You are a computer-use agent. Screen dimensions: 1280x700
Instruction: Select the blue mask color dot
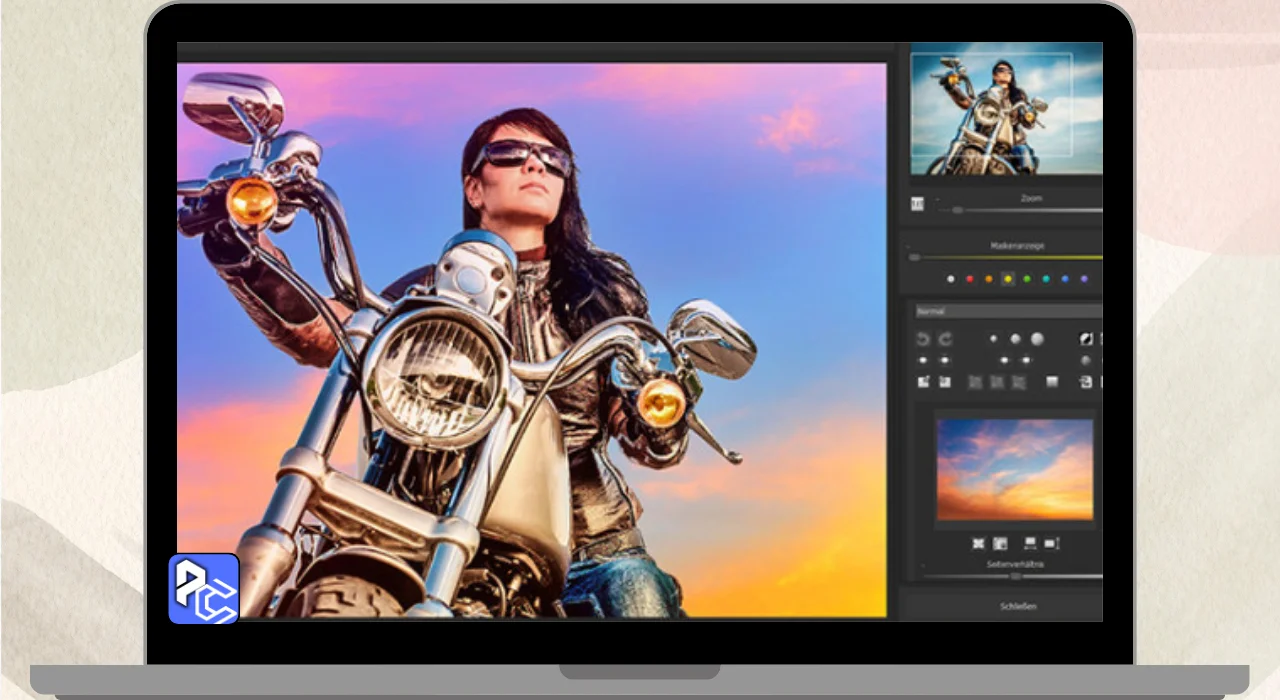click(x=1065, y=279)
